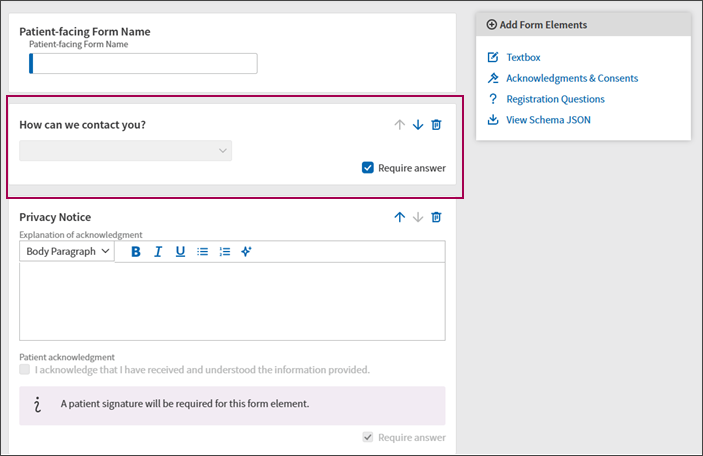Open the Body Paragraph style dropdown

[x=67, y=252]
